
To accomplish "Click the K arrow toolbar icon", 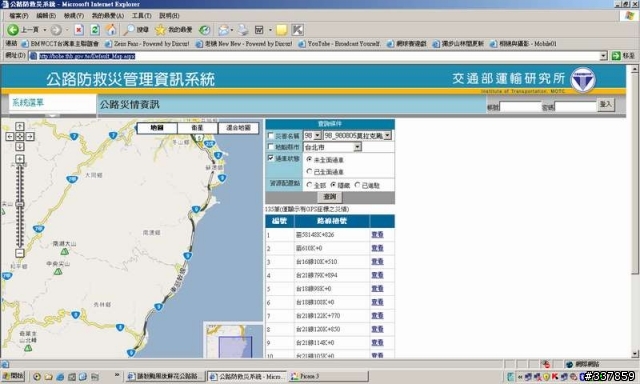I will click(298, 30).
